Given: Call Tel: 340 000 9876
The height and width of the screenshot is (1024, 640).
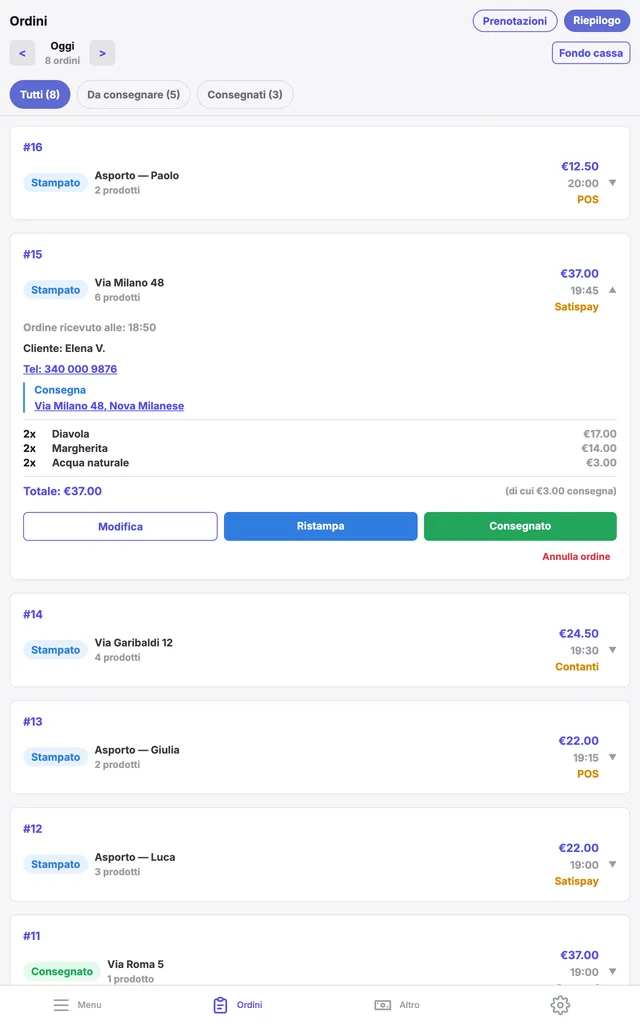Looking at the screenshot, I should (x=70, y=369).
